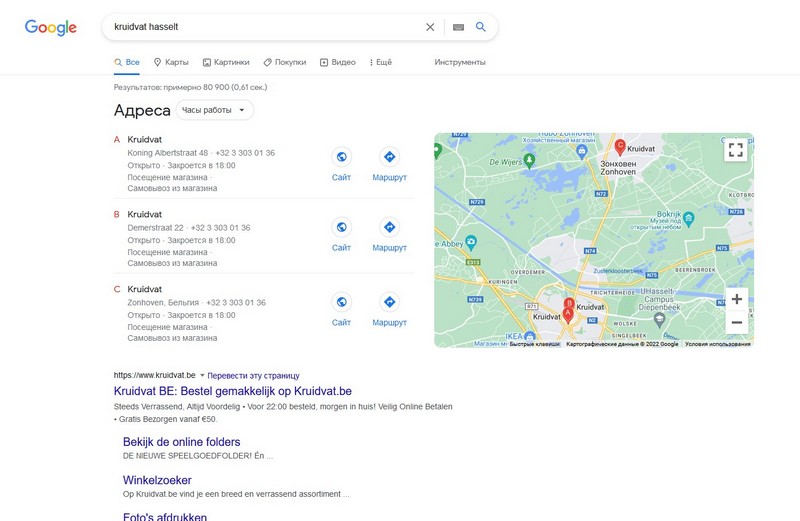The image size is (800, 521).
Task: Open route icon for Demerstraat 22 Kruidvat
Action: [x=389, y=227]
